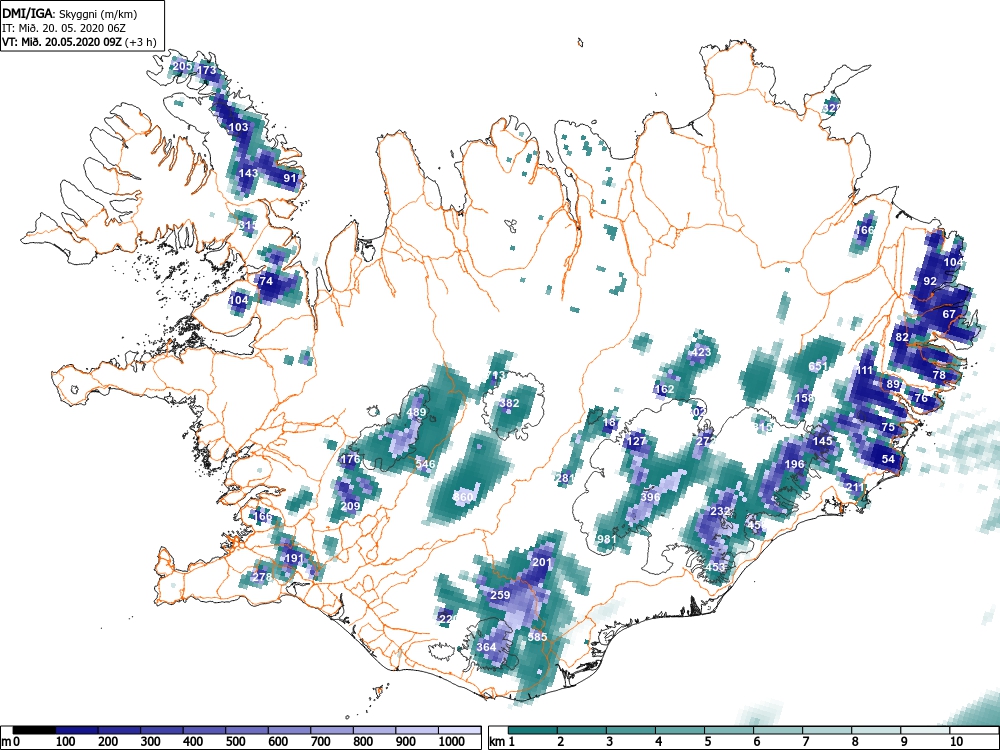This screenshot has height=750, width=1000.
Task: Click the visibility value 651
Action: coord(818,366)
